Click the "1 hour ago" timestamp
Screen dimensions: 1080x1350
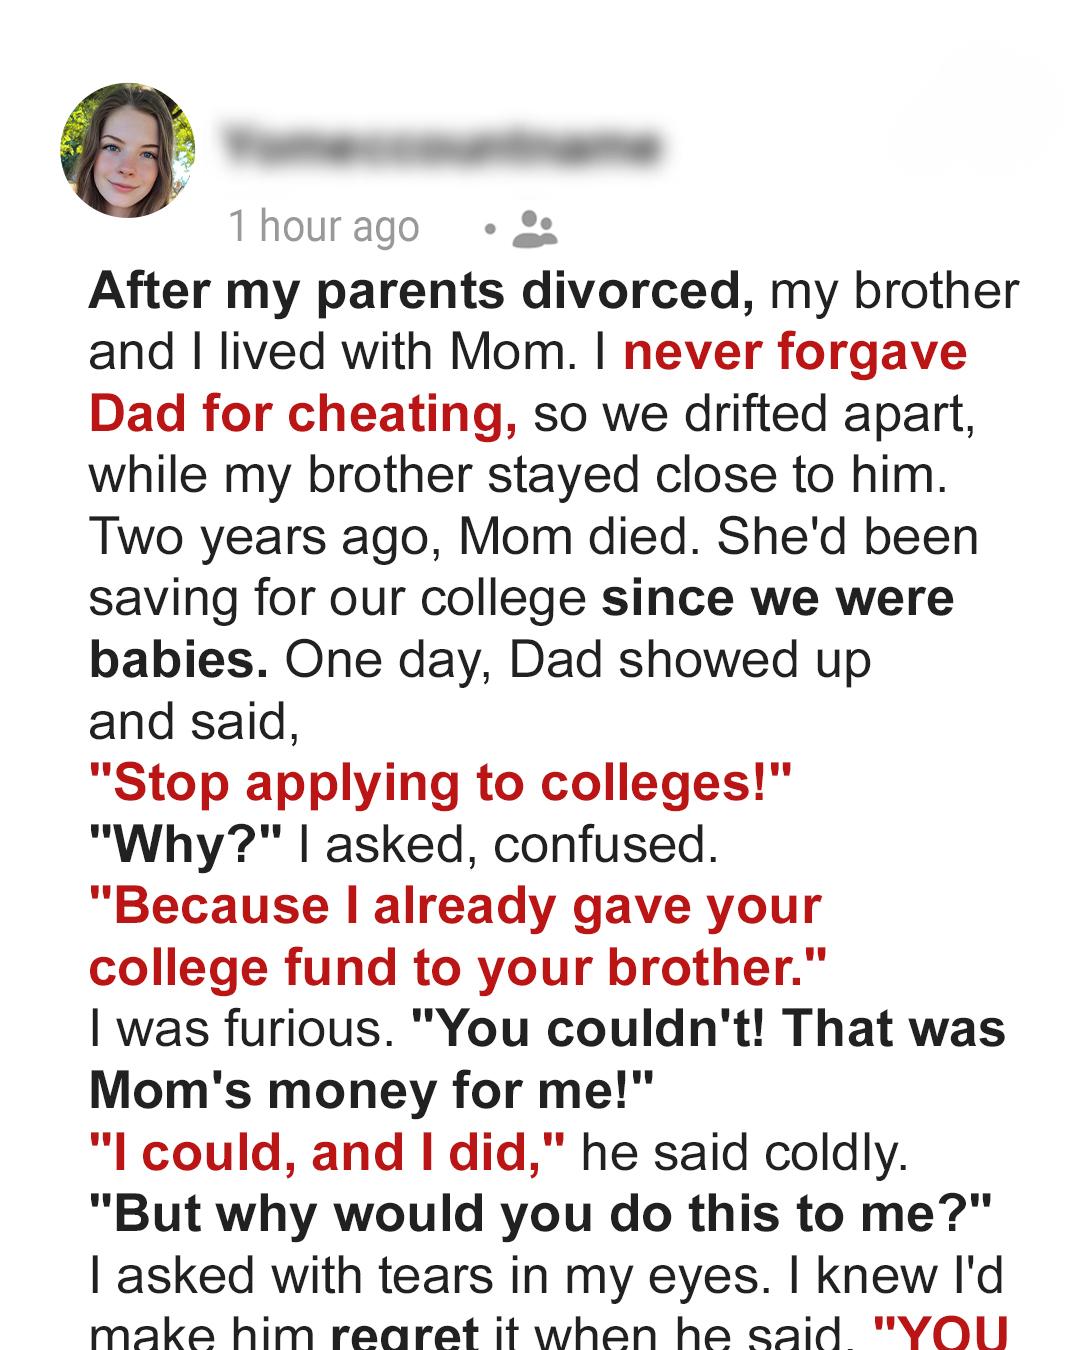(x=323, y=227)
